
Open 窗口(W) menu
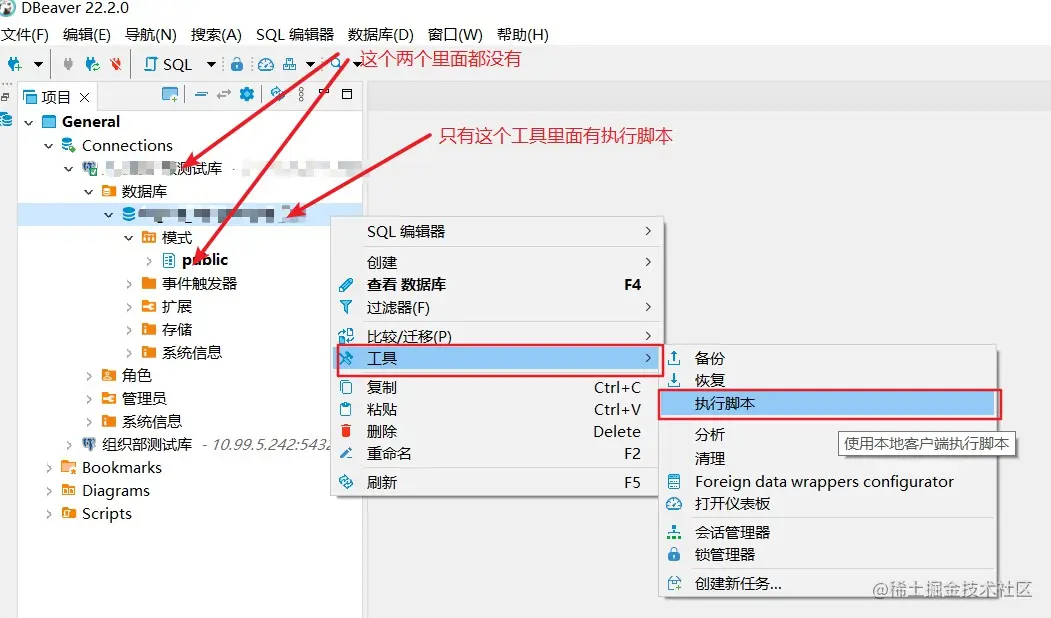[455, 35]
